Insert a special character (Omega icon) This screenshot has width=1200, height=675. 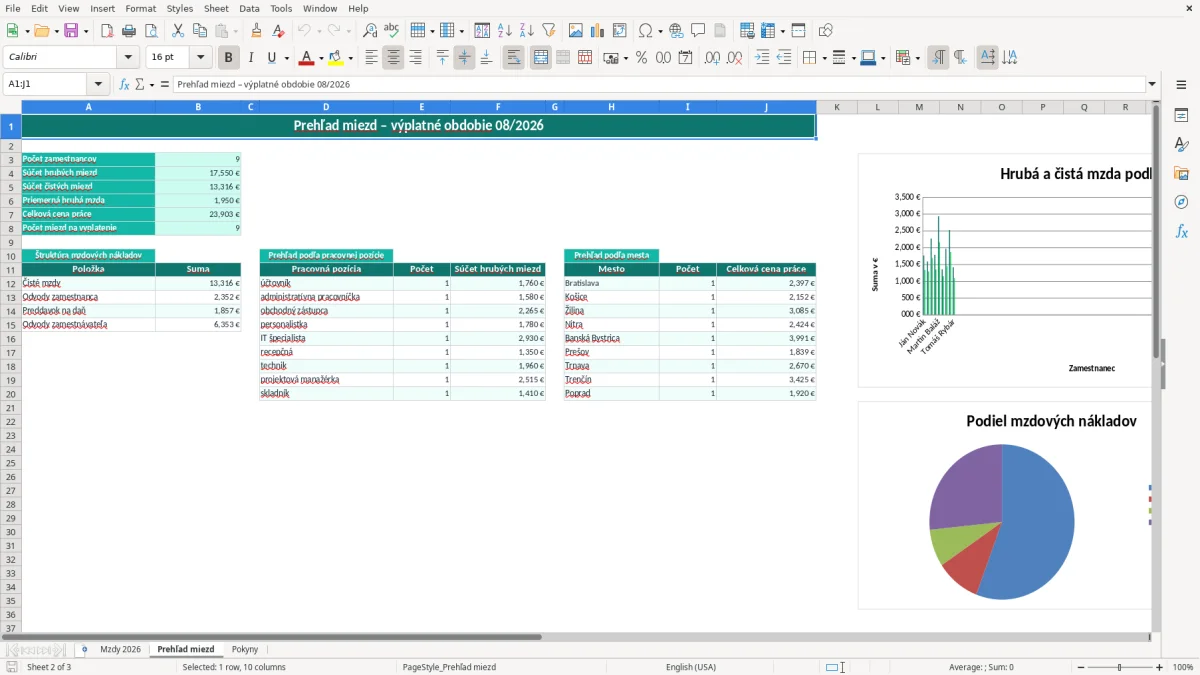645,31
